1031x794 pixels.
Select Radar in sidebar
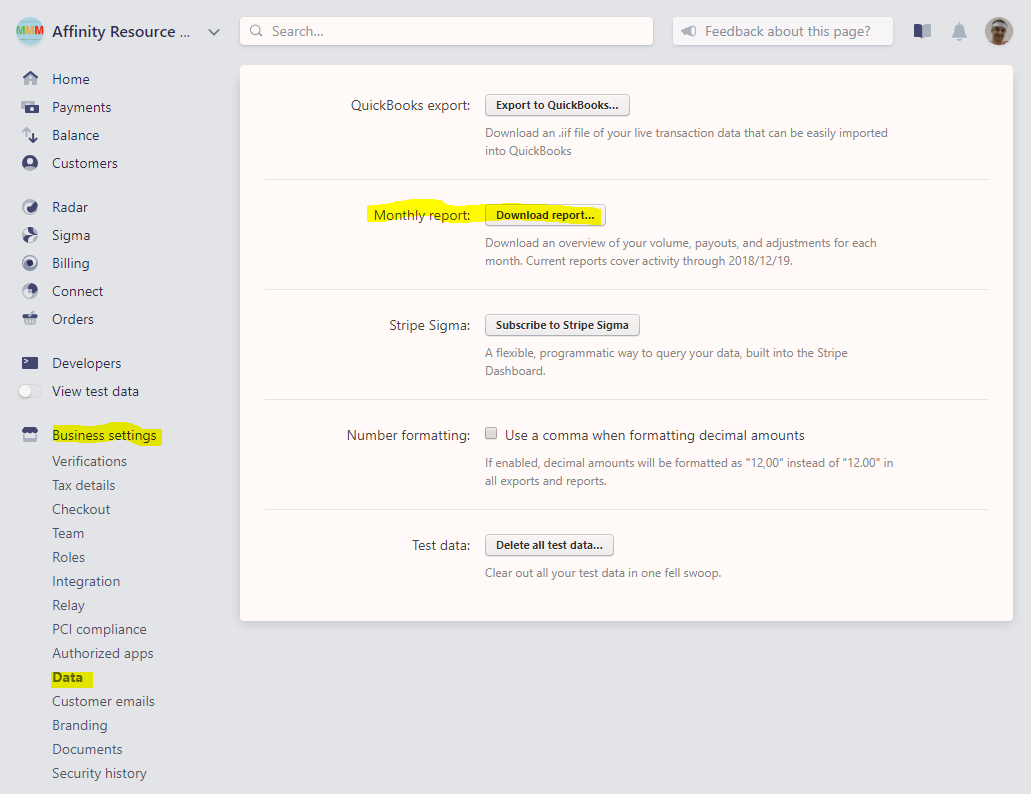point(70,207)
